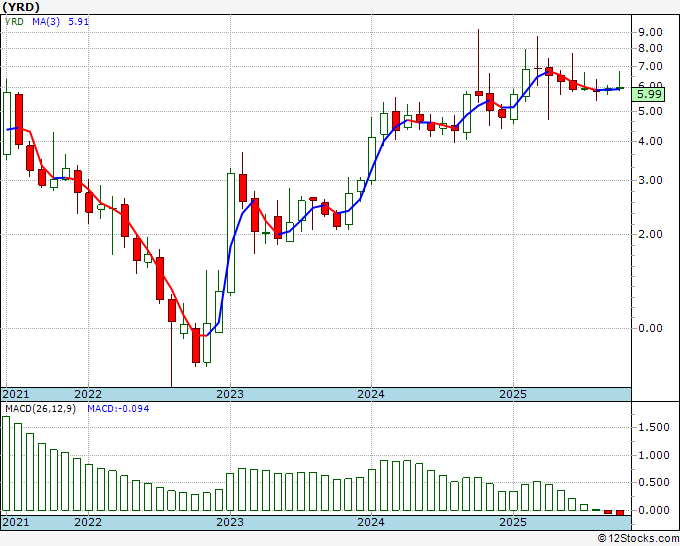Click the YRD legend label
The image size is (680, 546).
(x=14, y=22)
